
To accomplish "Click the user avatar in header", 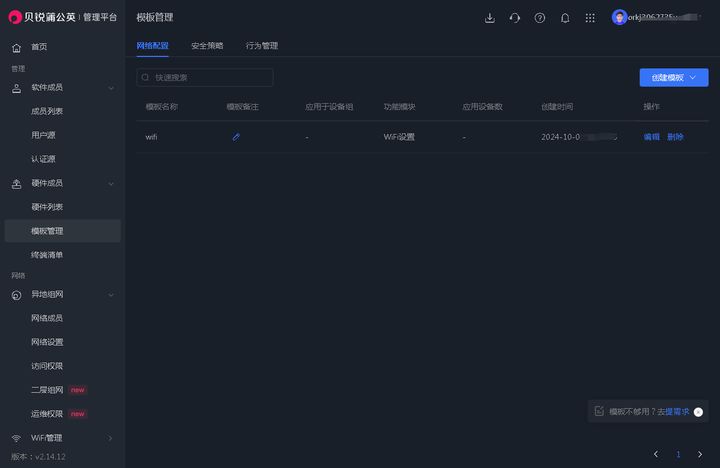I will (619, 18).
